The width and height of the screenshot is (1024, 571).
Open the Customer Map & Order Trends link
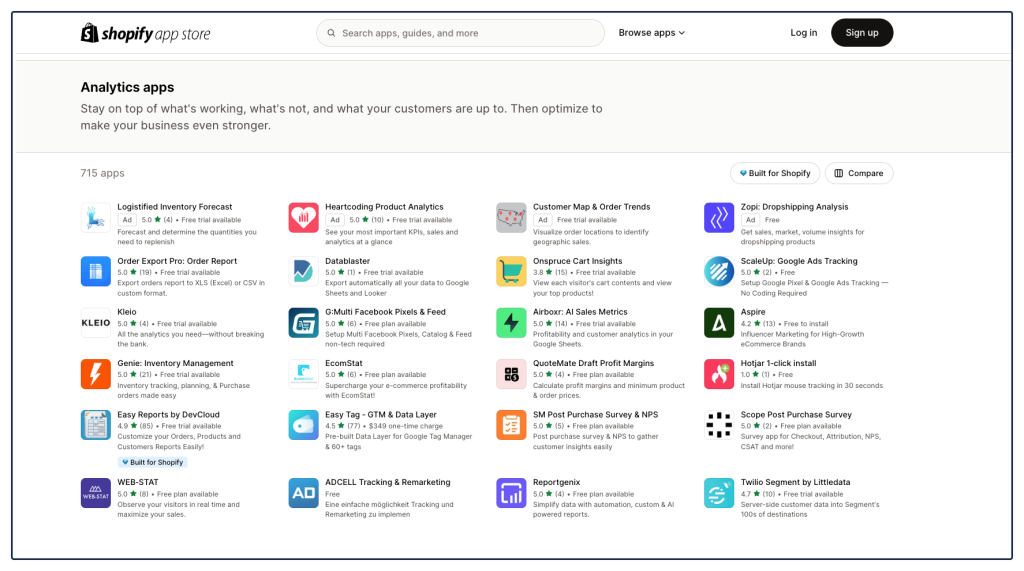pos(591,207)
